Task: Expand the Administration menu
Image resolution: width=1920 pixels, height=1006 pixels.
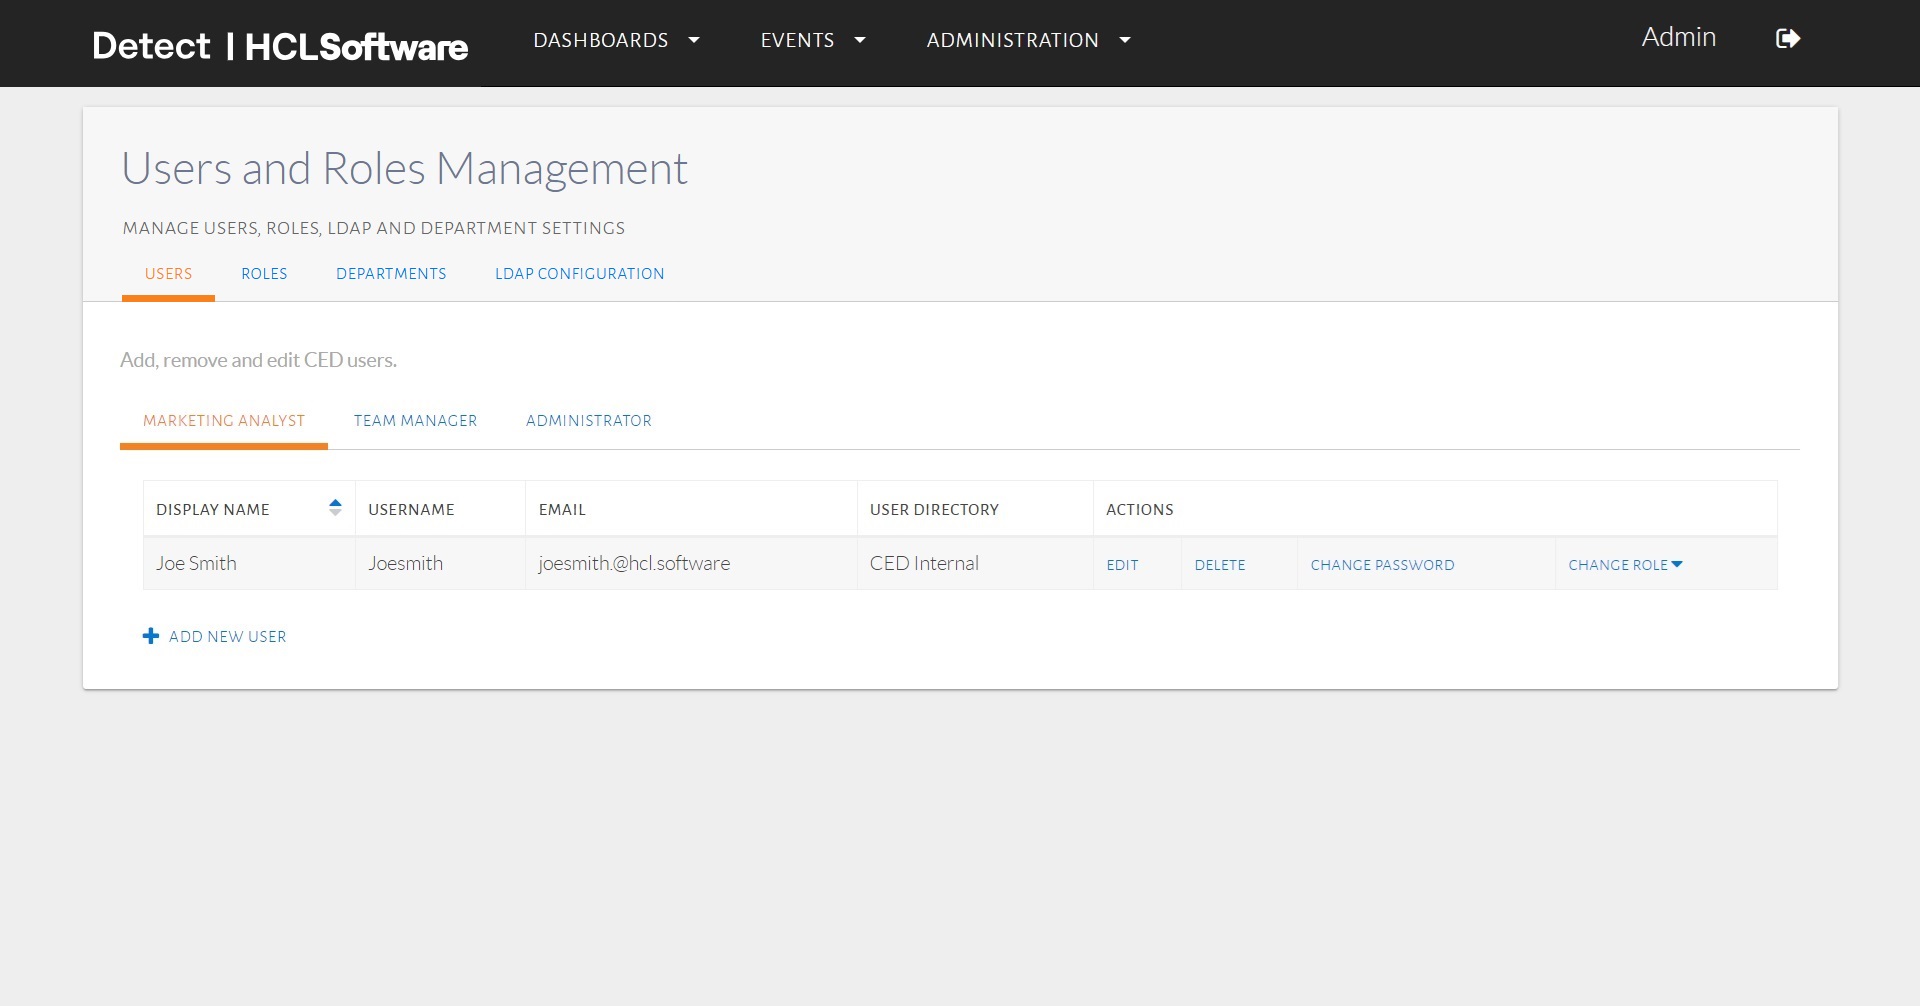Action: pos(1027,40)
